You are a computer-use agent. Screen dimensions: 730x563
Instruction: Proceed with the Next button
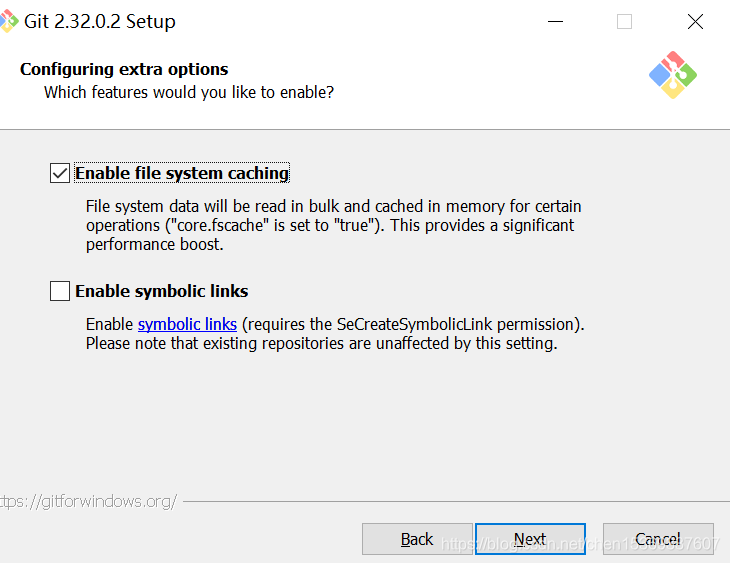tap(530, 539)
